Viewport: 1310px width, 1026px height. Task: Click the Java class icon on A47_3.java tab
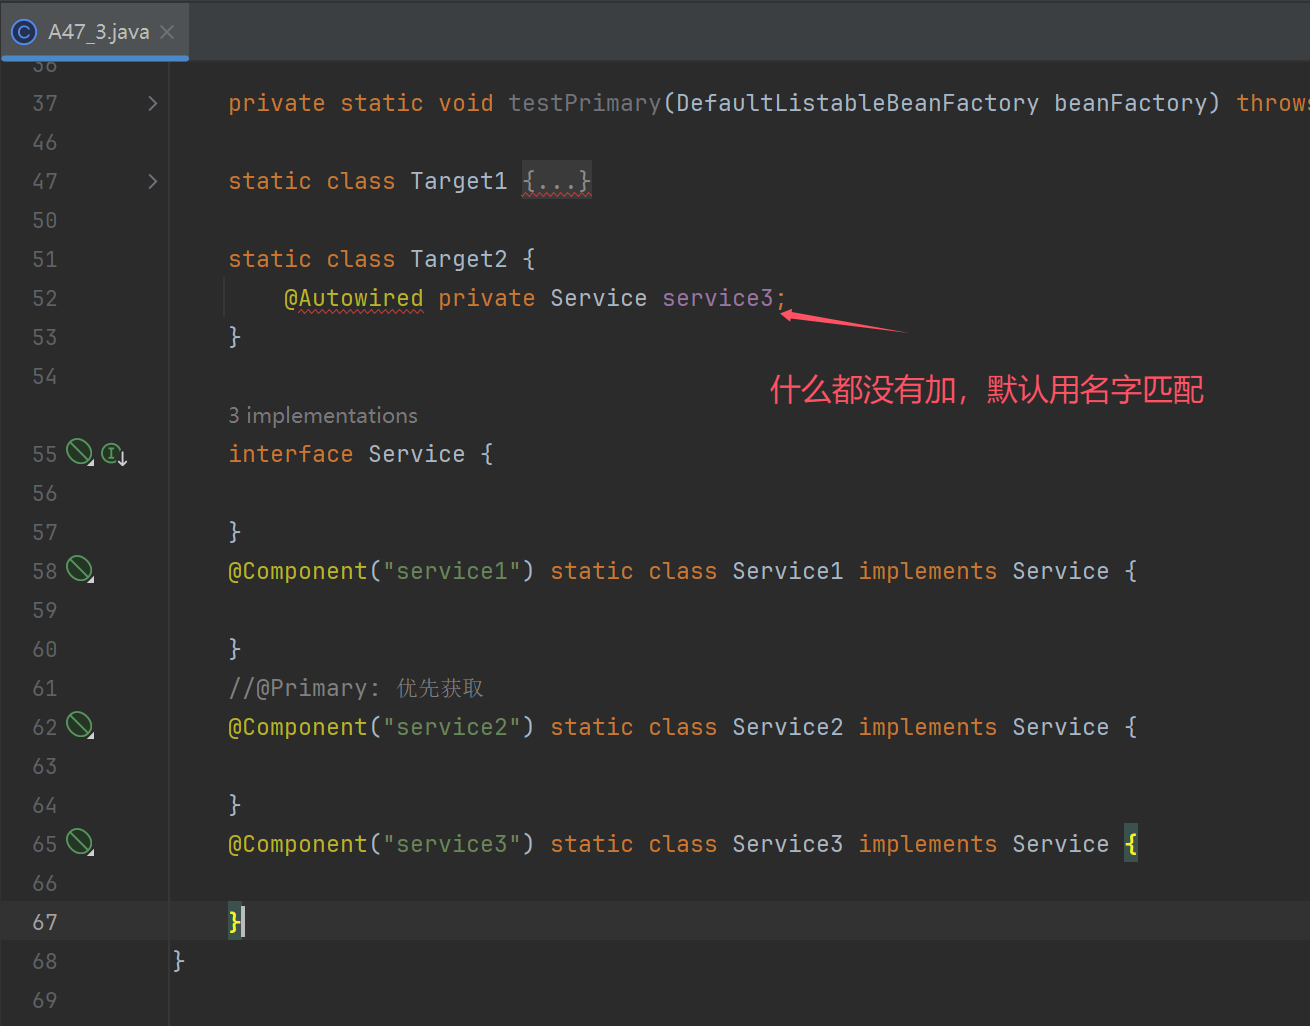(x=23, y=32)
